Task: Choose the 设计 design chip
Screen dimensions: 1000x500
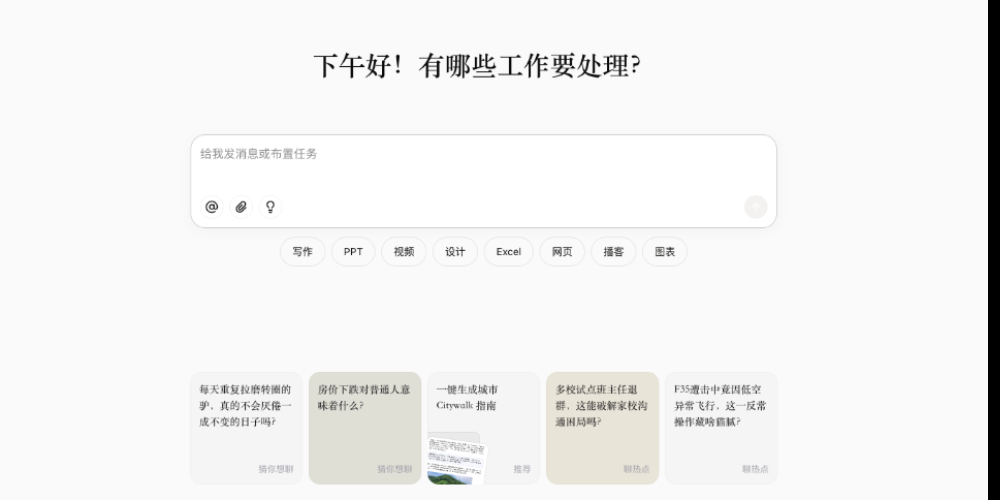Action: (x=455, y=252)
